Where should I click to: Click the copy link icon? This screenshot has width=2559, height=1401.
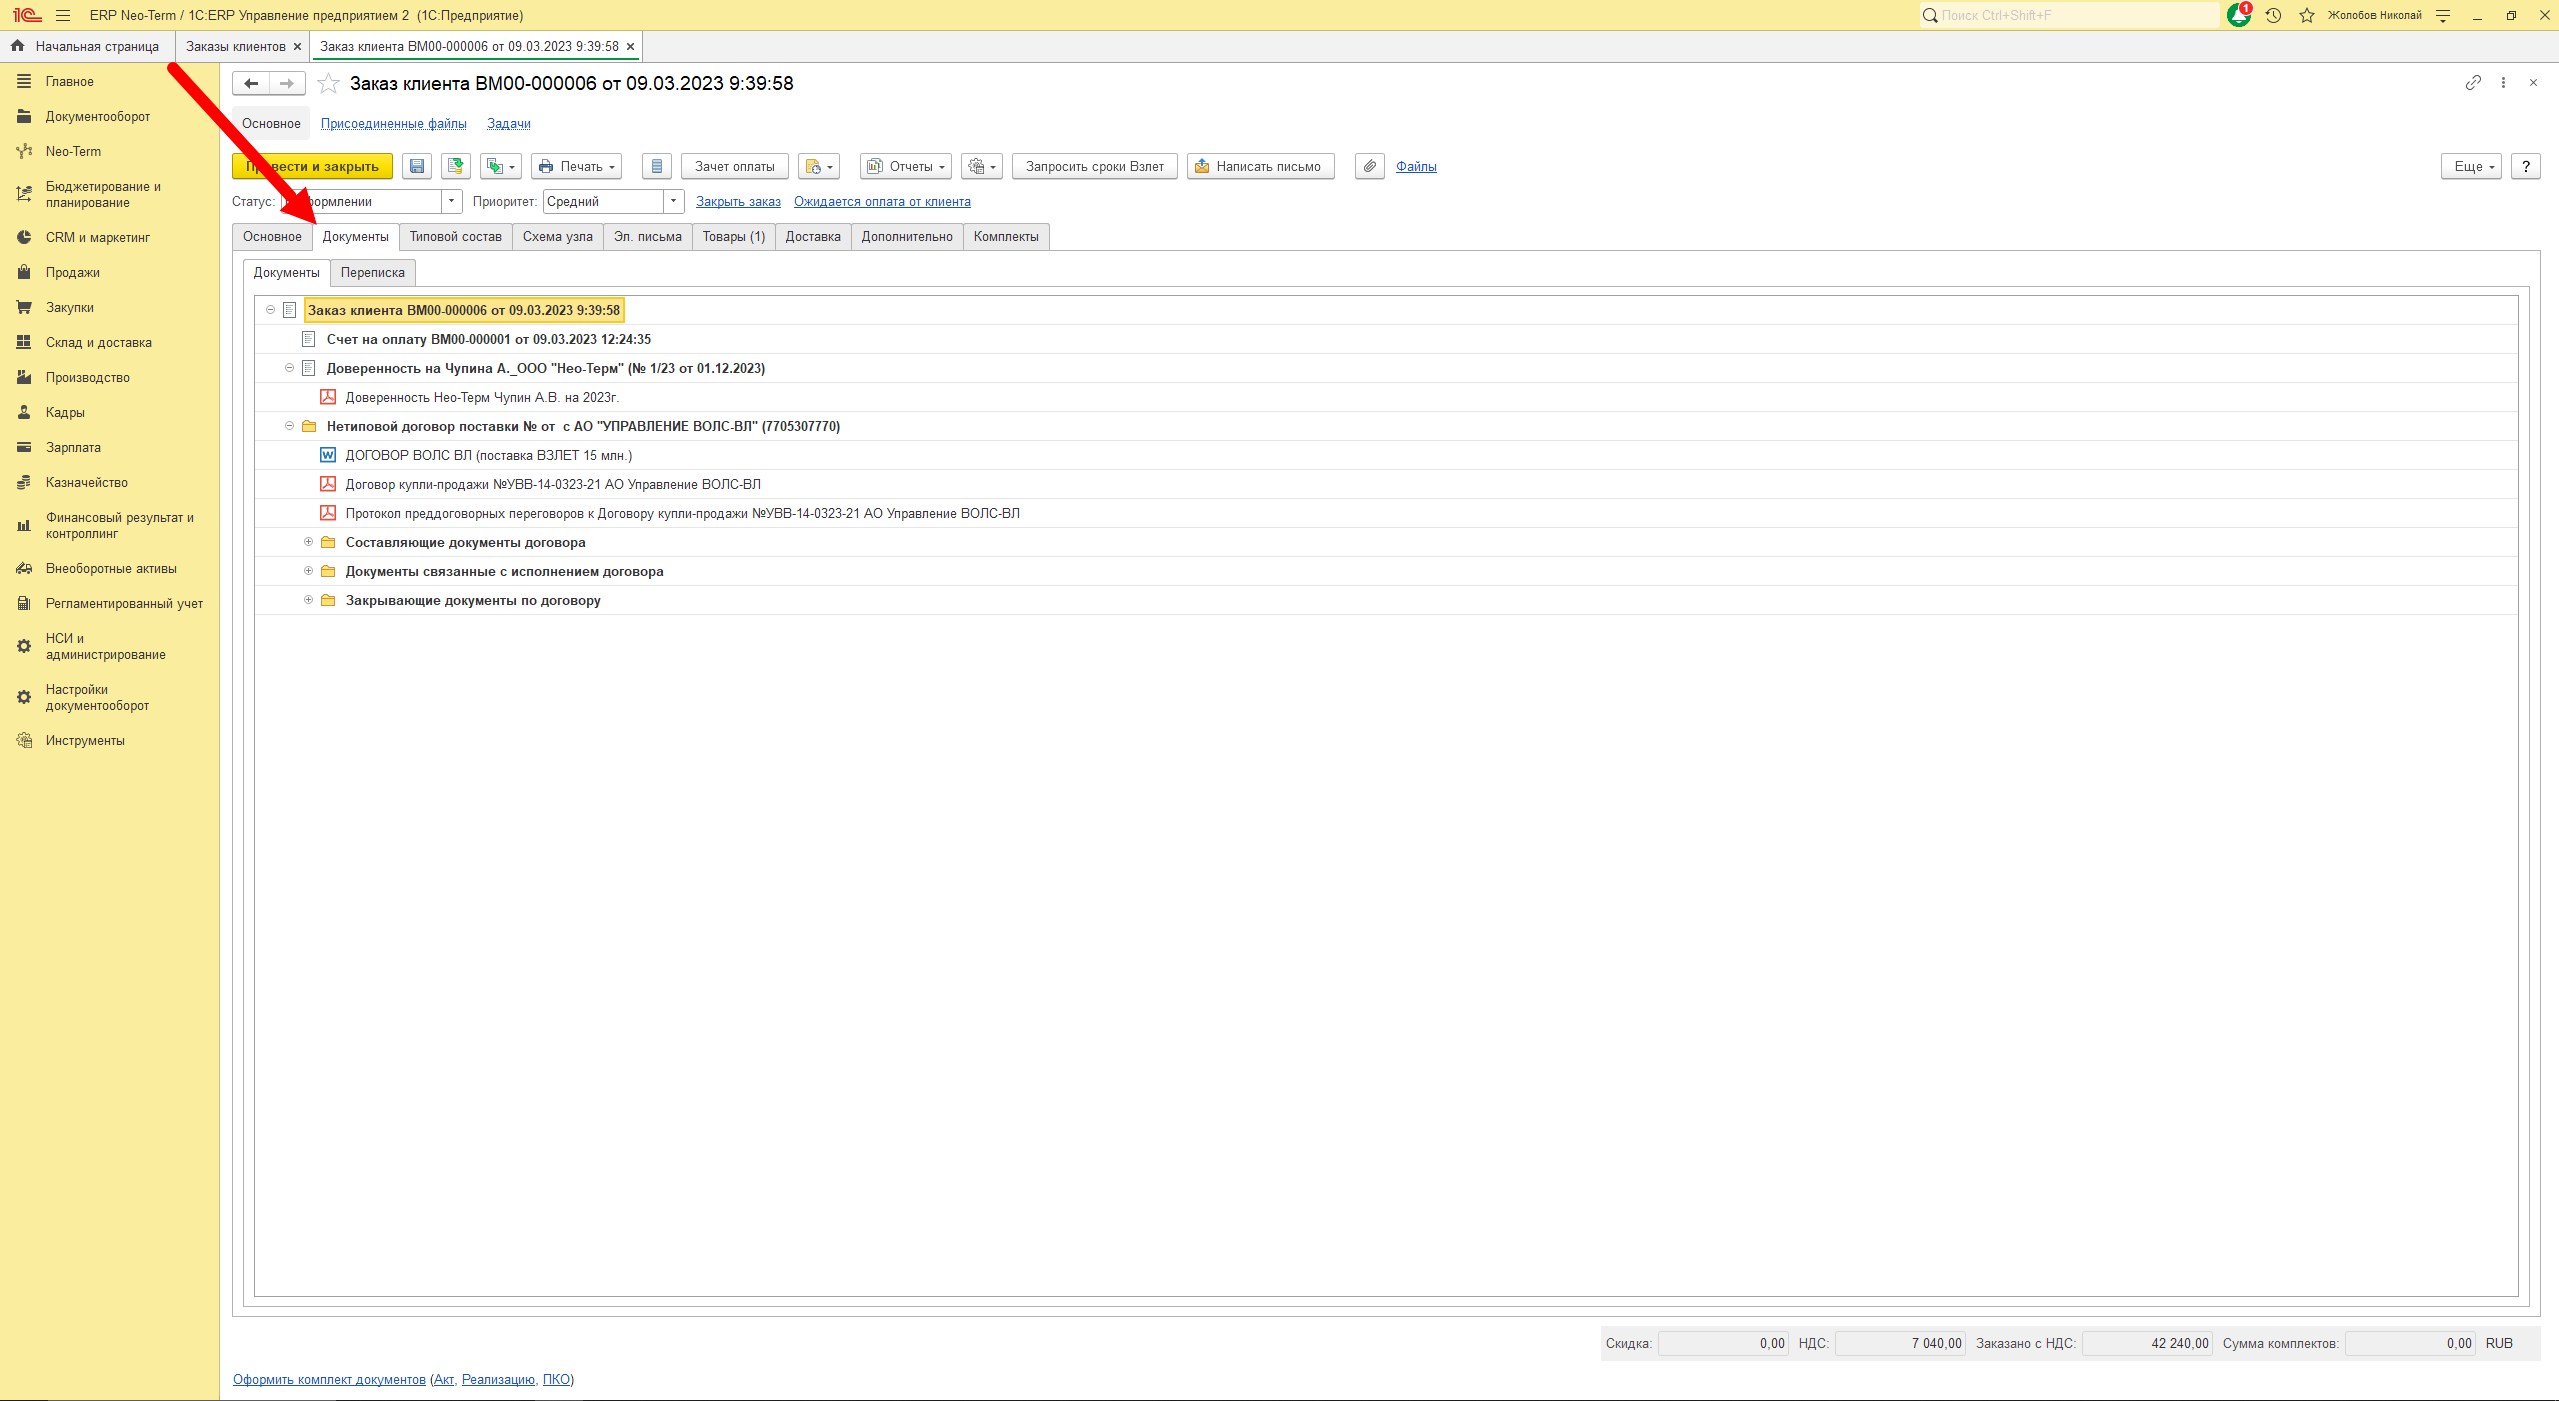(2473, 83)
